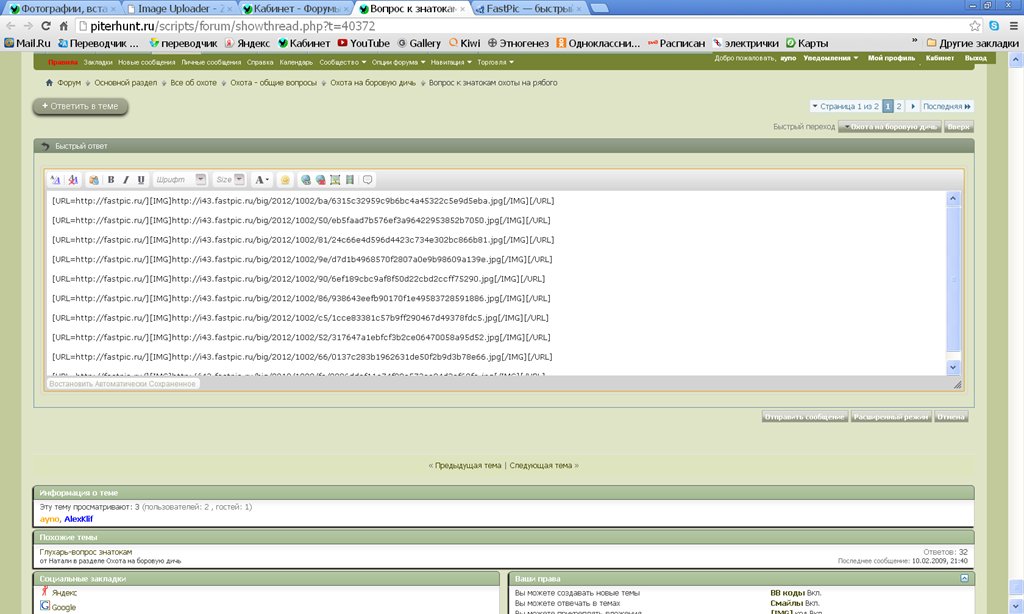1024x614 pixels.
Task: Expand the Навигация dropdown menu
Action: (x=451, y=62)
